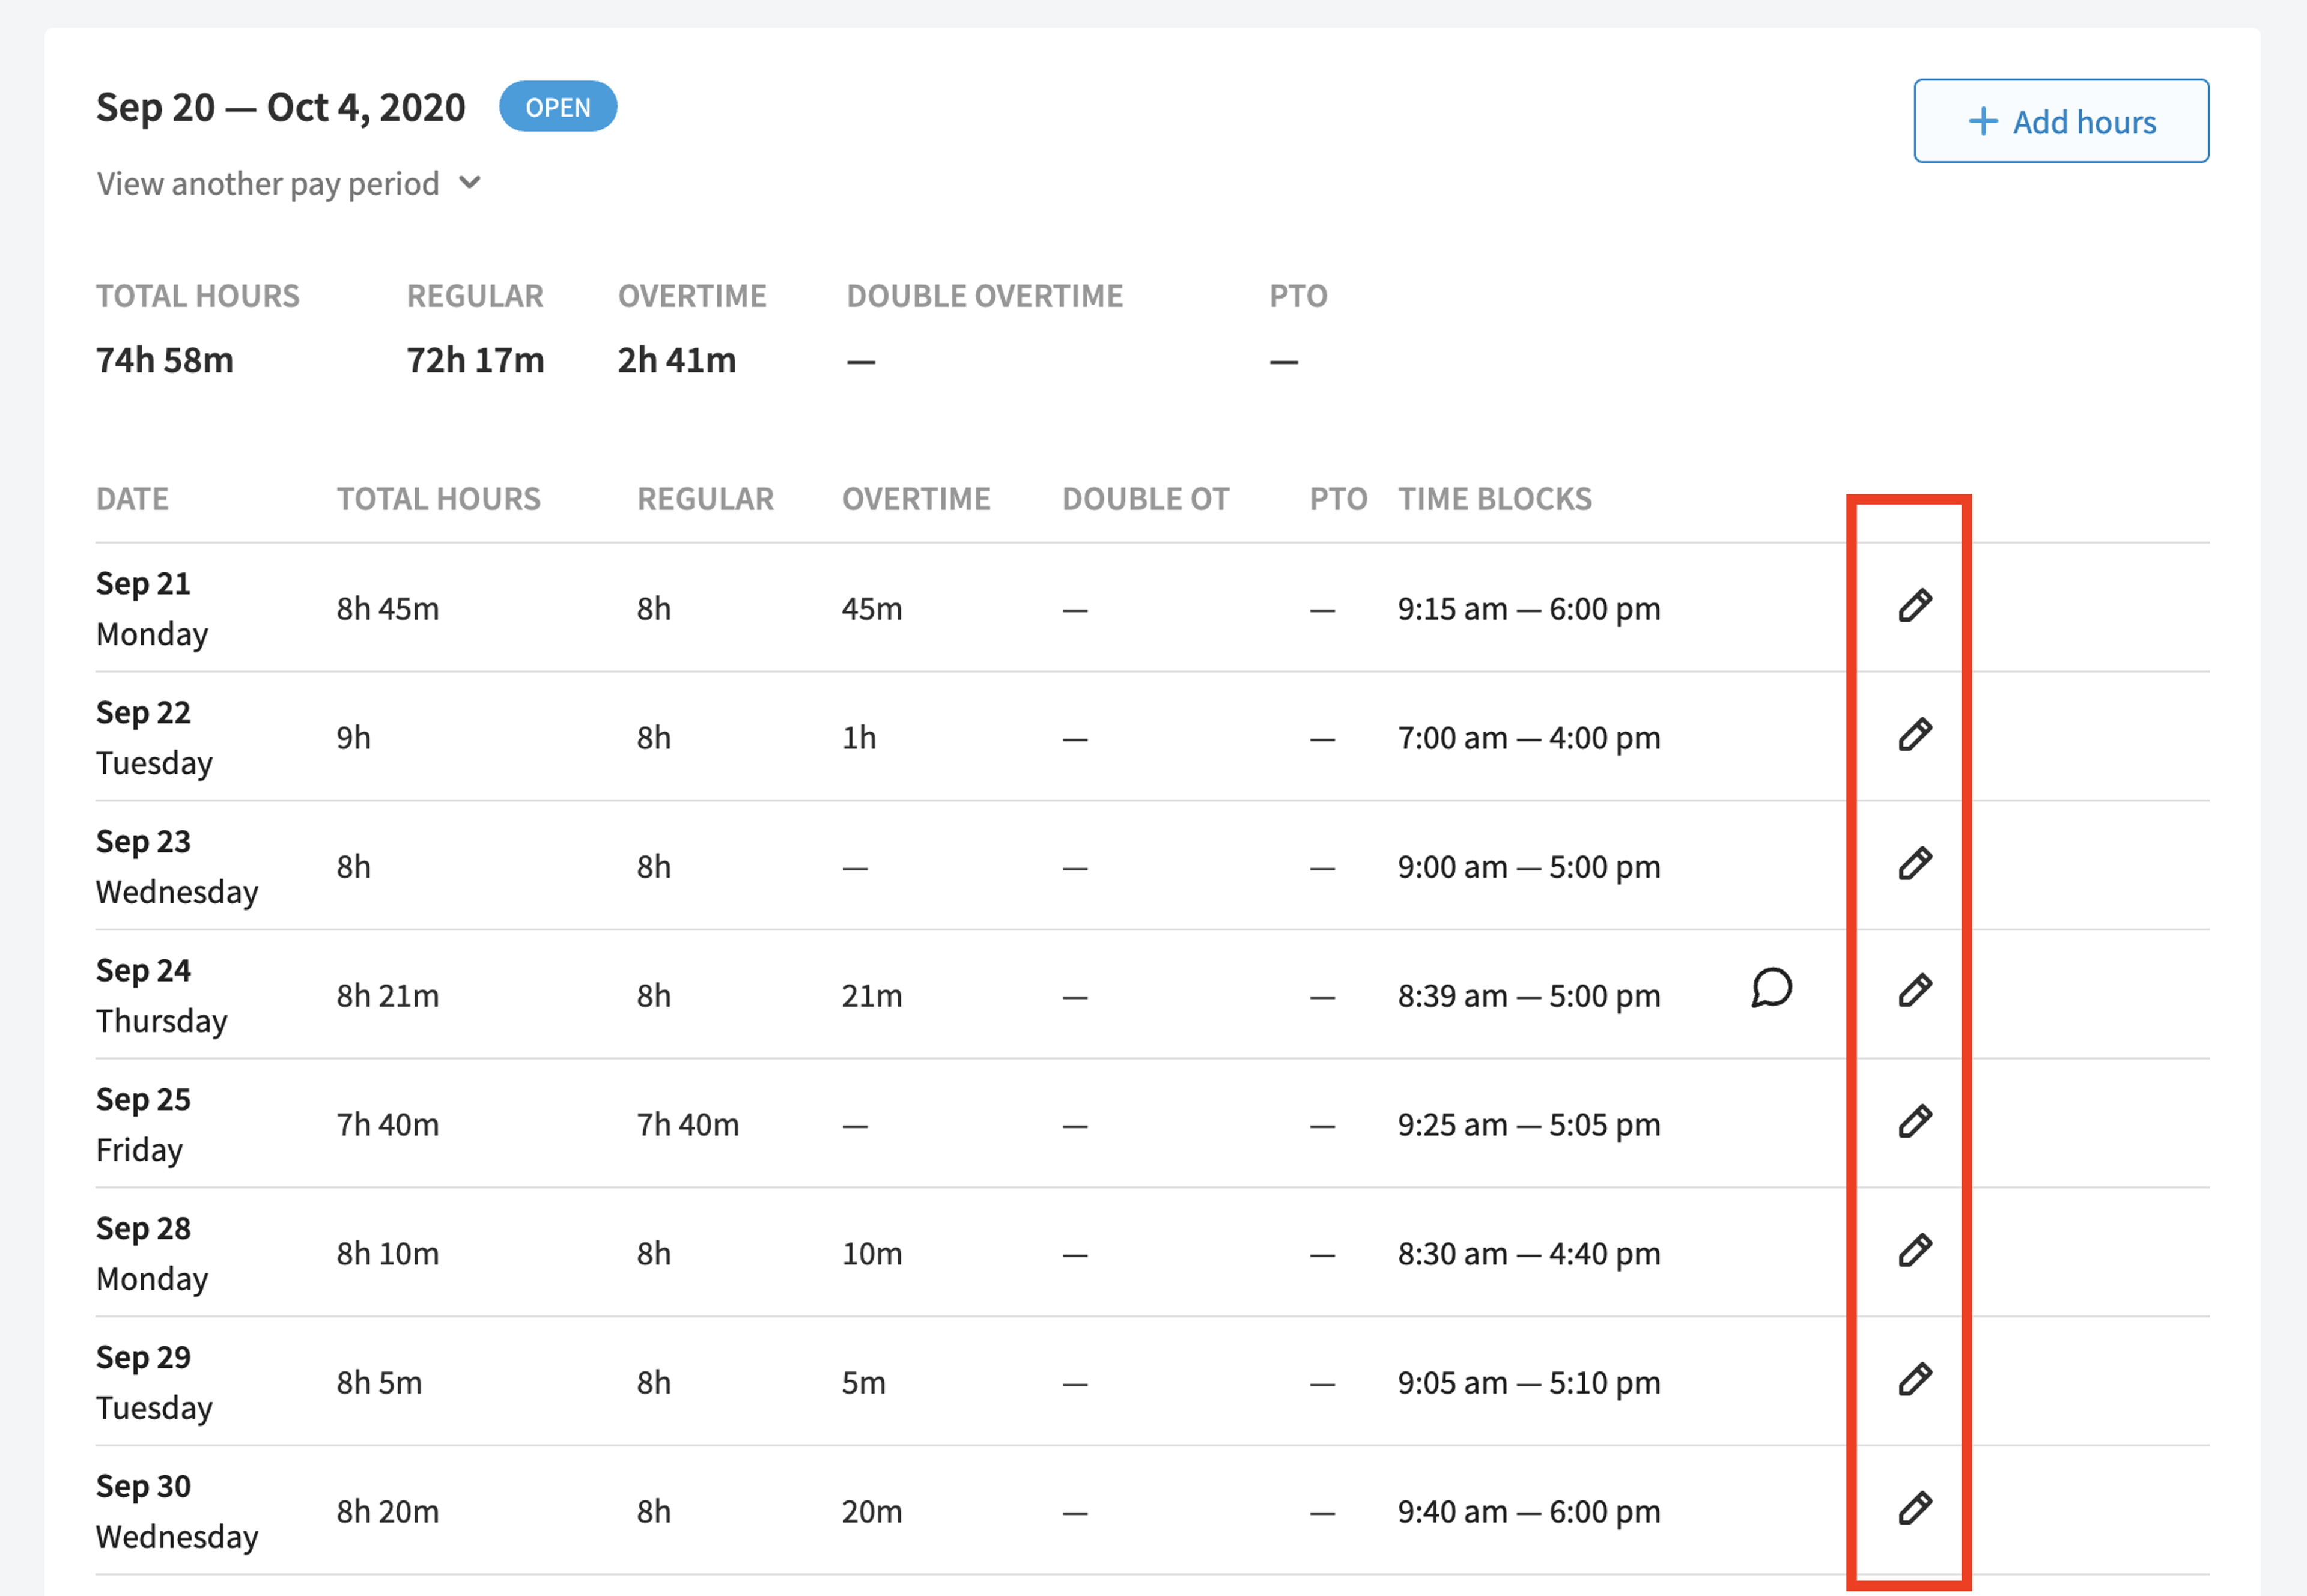Image resolution: width=2307 pixels, height=1596 pixels.
Task: Click the 10m overtime on Sep 28
Action: point(872,1254)
